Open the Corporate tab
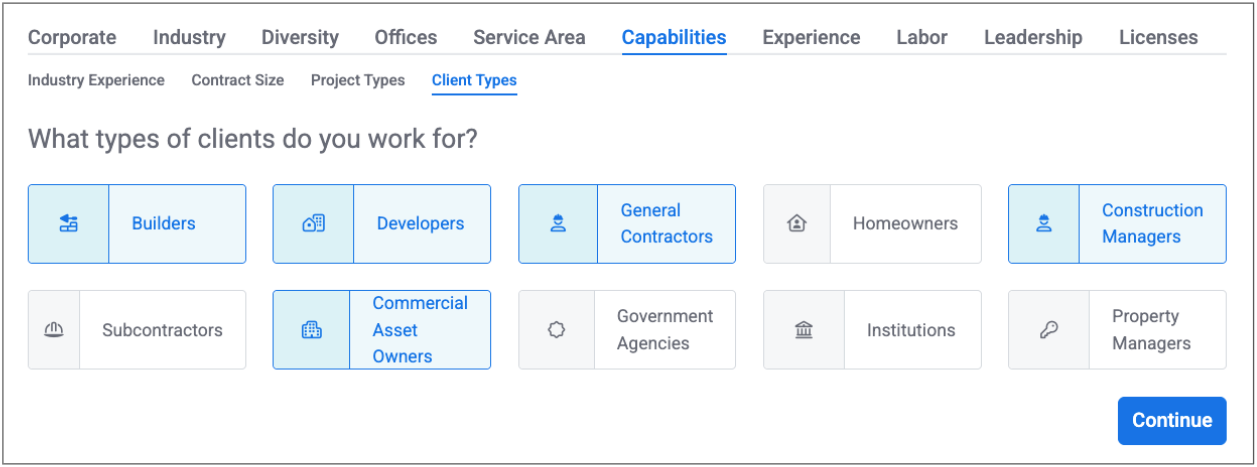Screen dimensions: 1257x467 tap(72, 38)
